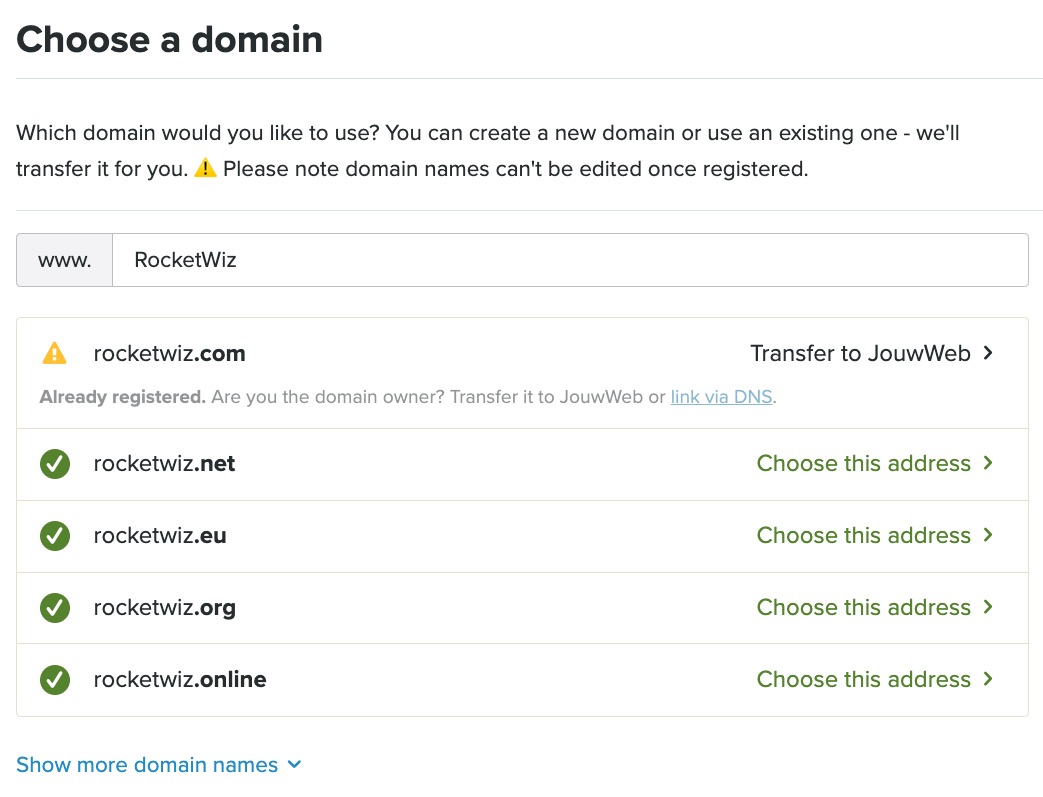Select the rocketwiz.org domain name text
The image size is (1043, 797).
coord(164,608)
